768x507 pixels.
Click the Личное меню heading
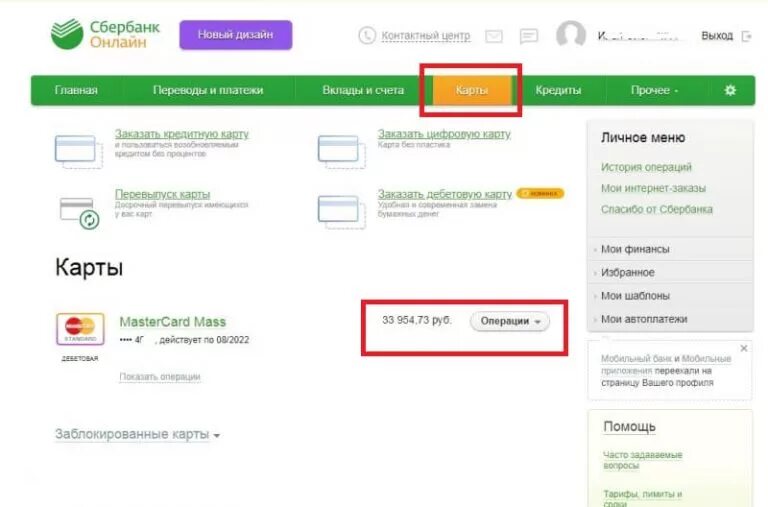click(x=643, y=138)
